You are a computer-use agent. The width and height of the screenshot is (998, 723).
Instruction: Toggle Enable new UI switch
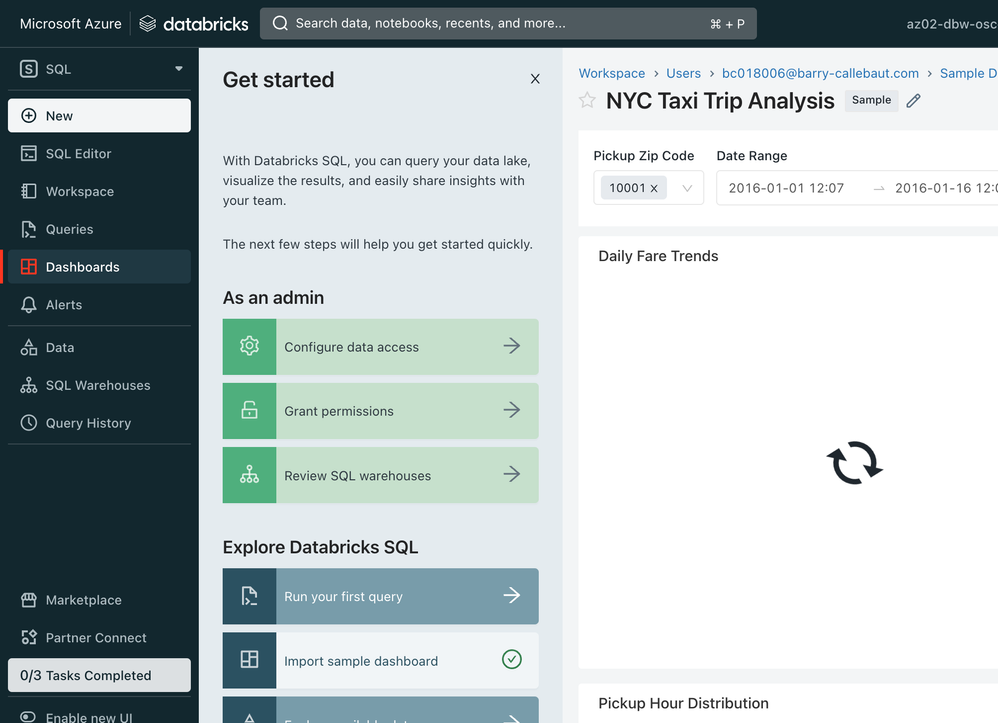tap(29, 716)
